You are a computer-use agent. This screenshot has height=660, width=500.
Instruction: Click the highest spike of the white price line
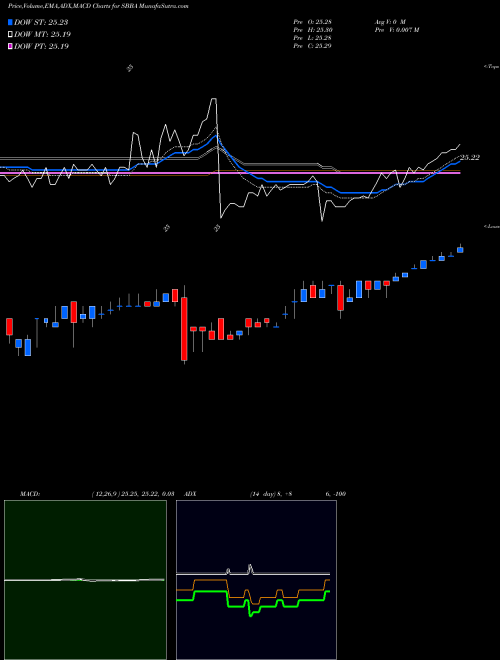[214, 99]
